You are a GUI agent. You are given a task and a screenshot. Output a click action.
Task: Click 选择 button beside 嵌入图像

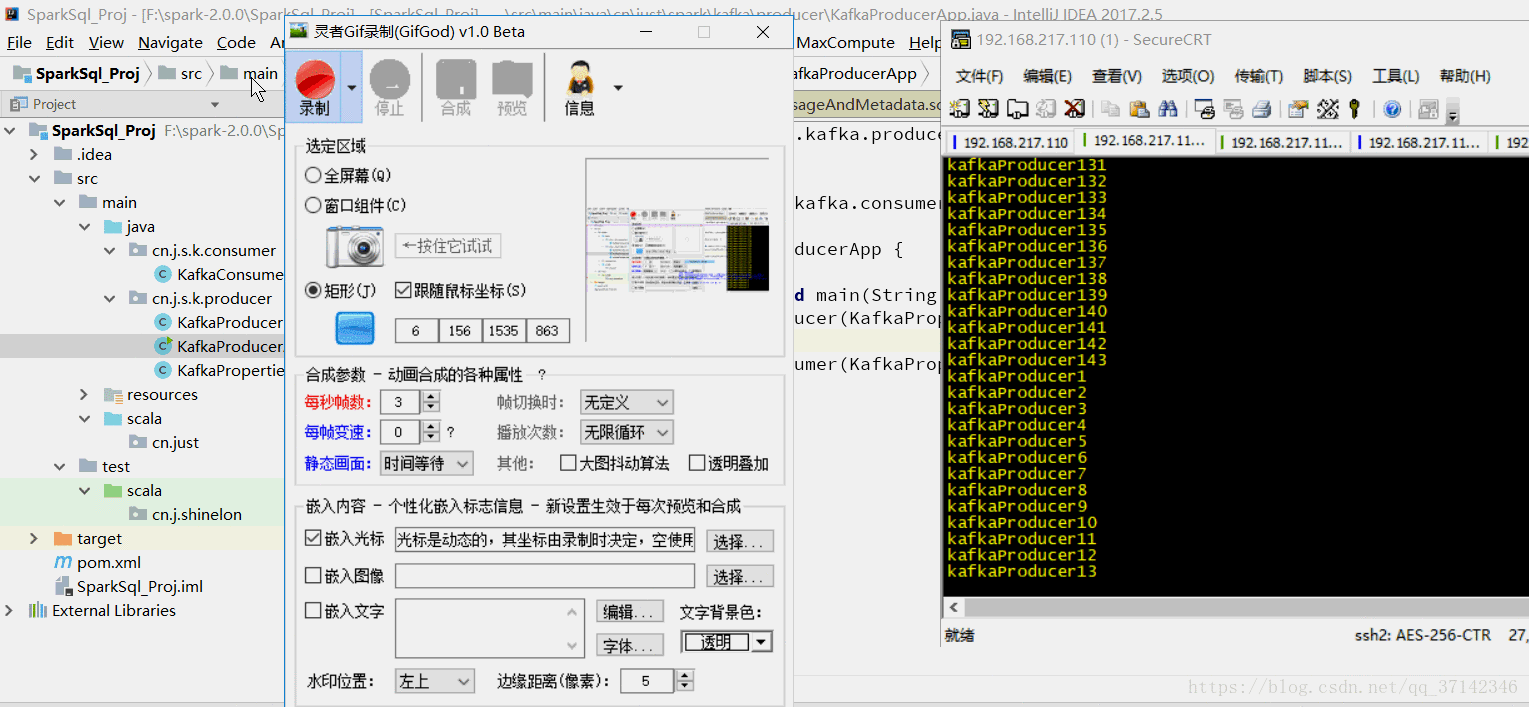pos(740,577)
